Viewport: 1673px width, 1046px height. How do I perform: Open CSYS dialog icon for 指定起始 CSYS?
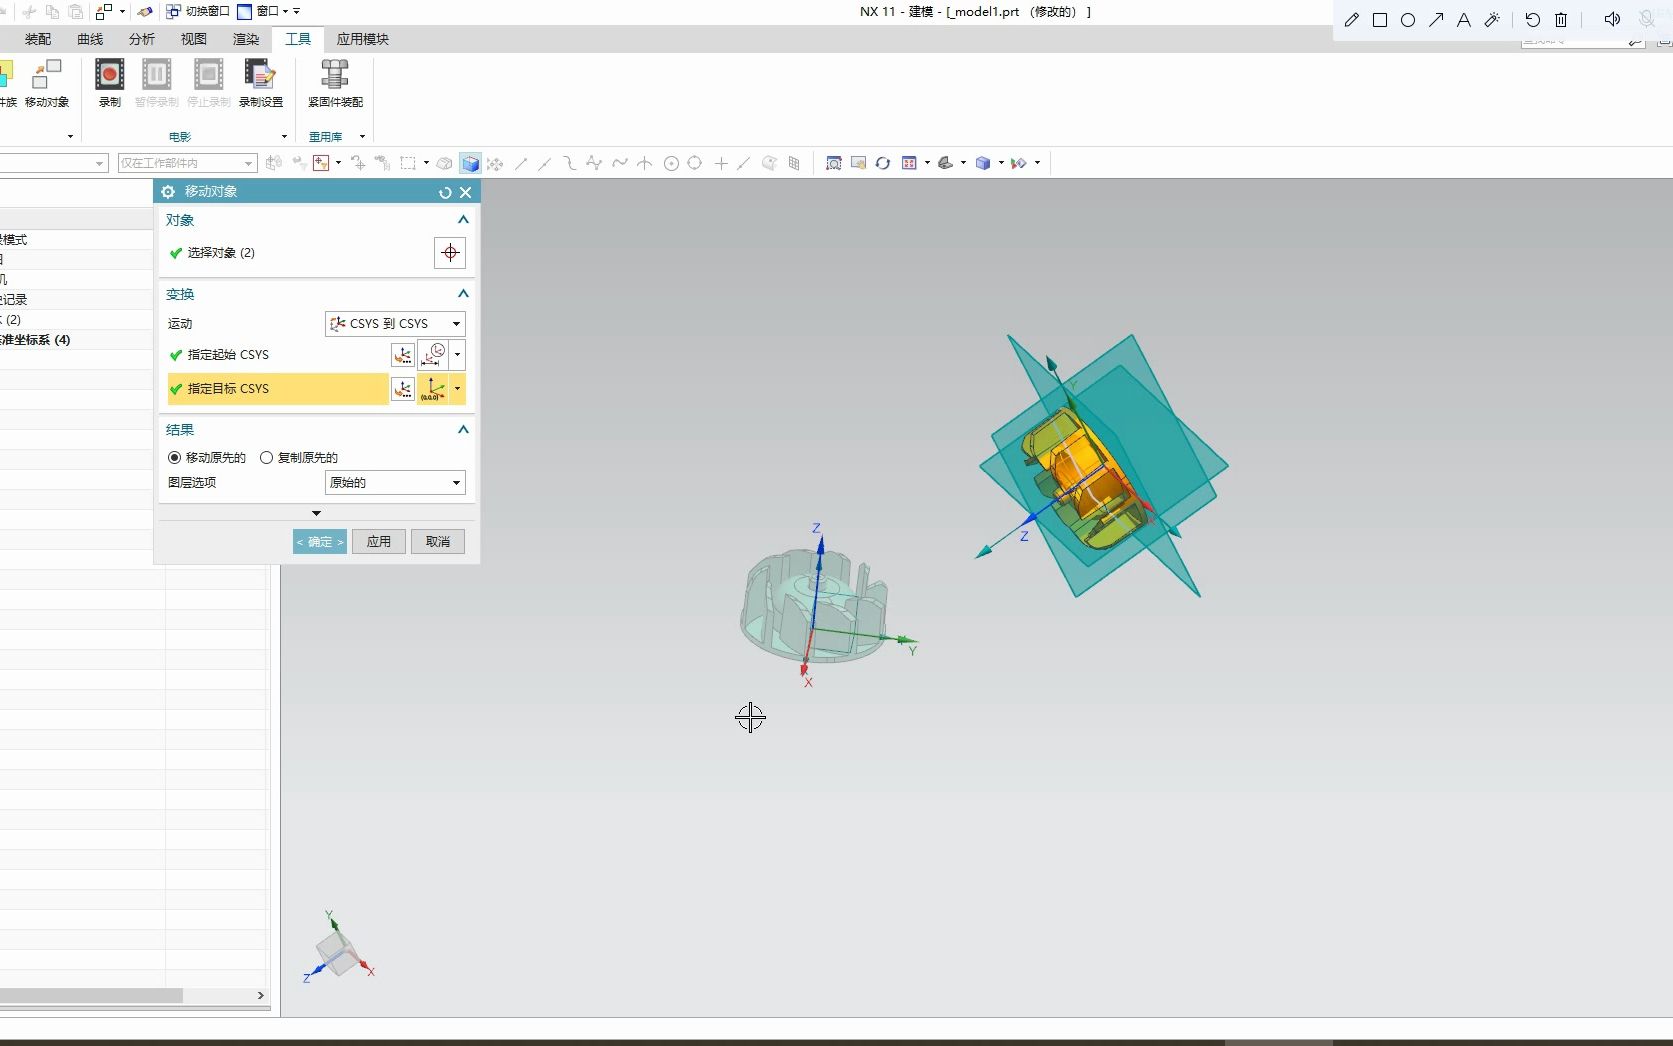pyautogui.click(x=403, y=355)
